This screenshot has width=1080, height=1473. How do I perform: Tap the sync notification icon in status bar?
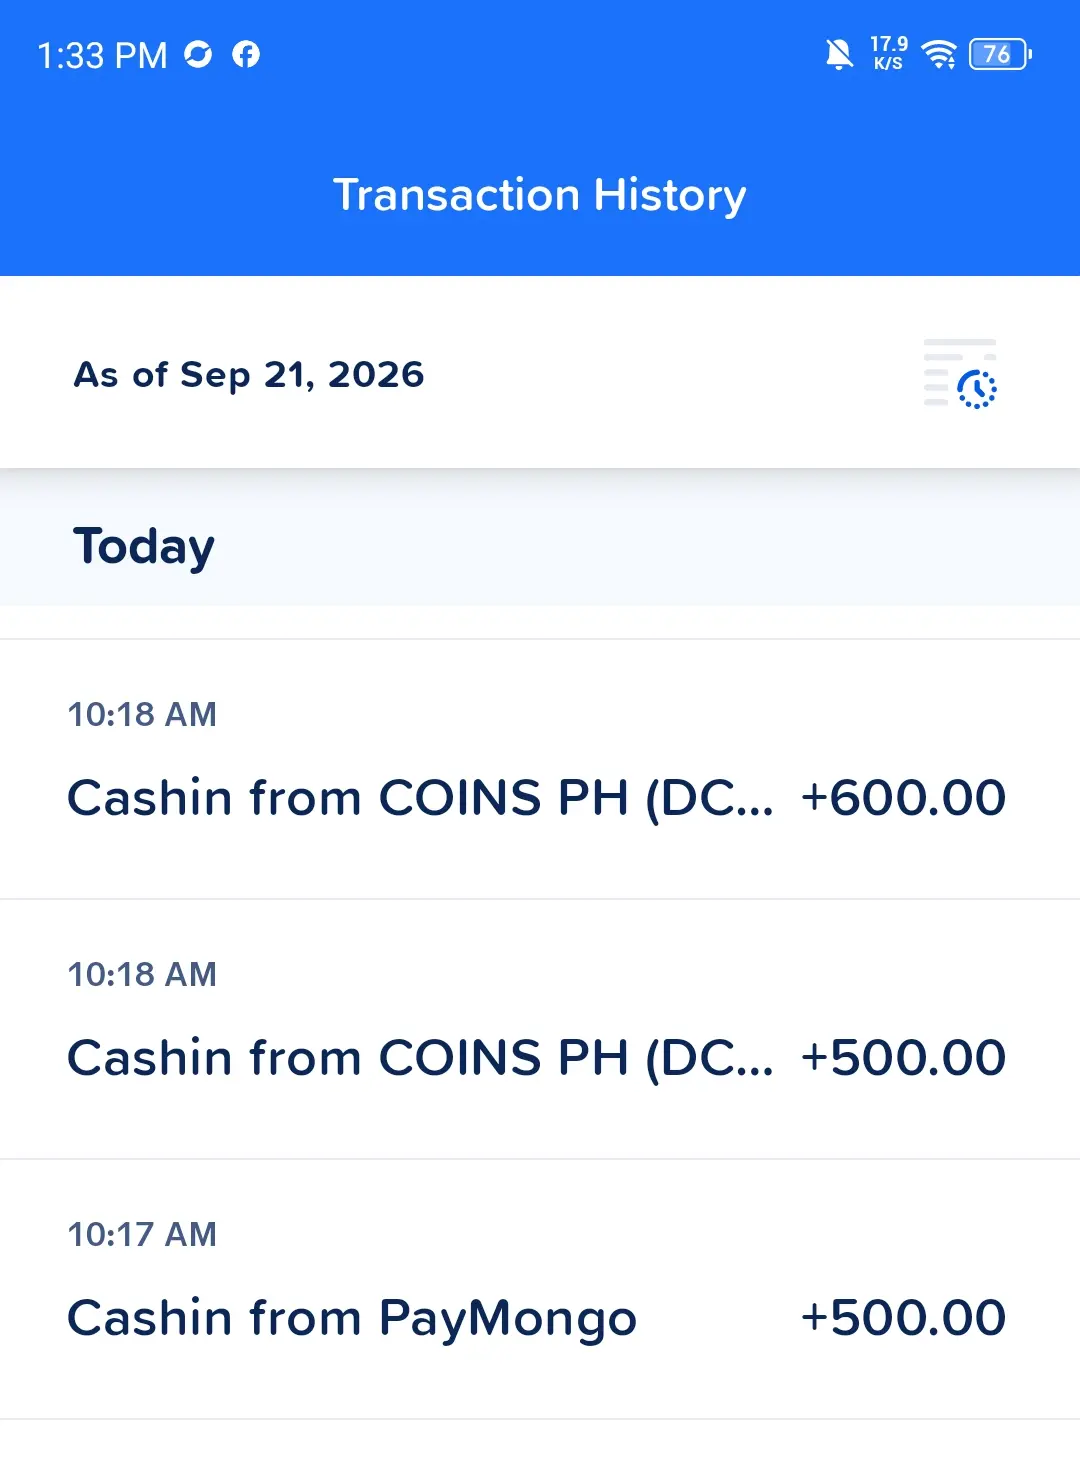[x=198, y=54]
